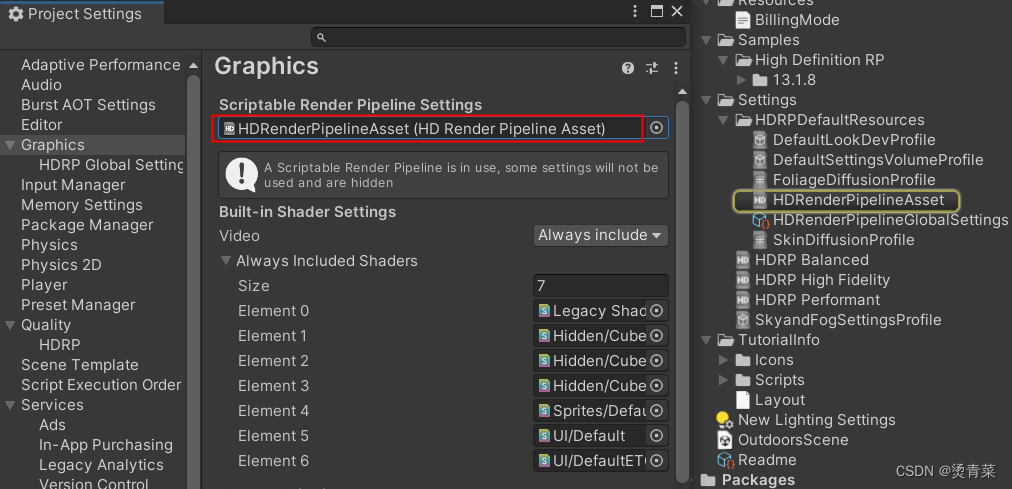
Task: Open Memory Settings category
Action: [x=82, y=205]
